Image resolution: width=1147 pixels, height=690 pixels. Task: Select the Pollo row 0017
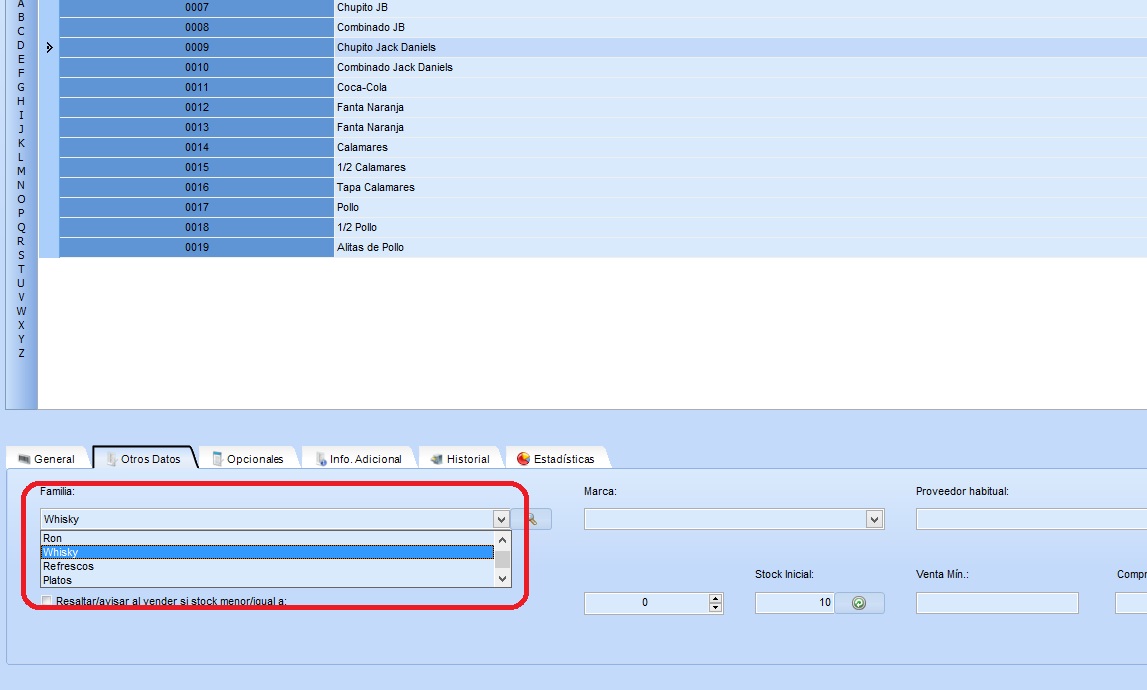[603, 207]
